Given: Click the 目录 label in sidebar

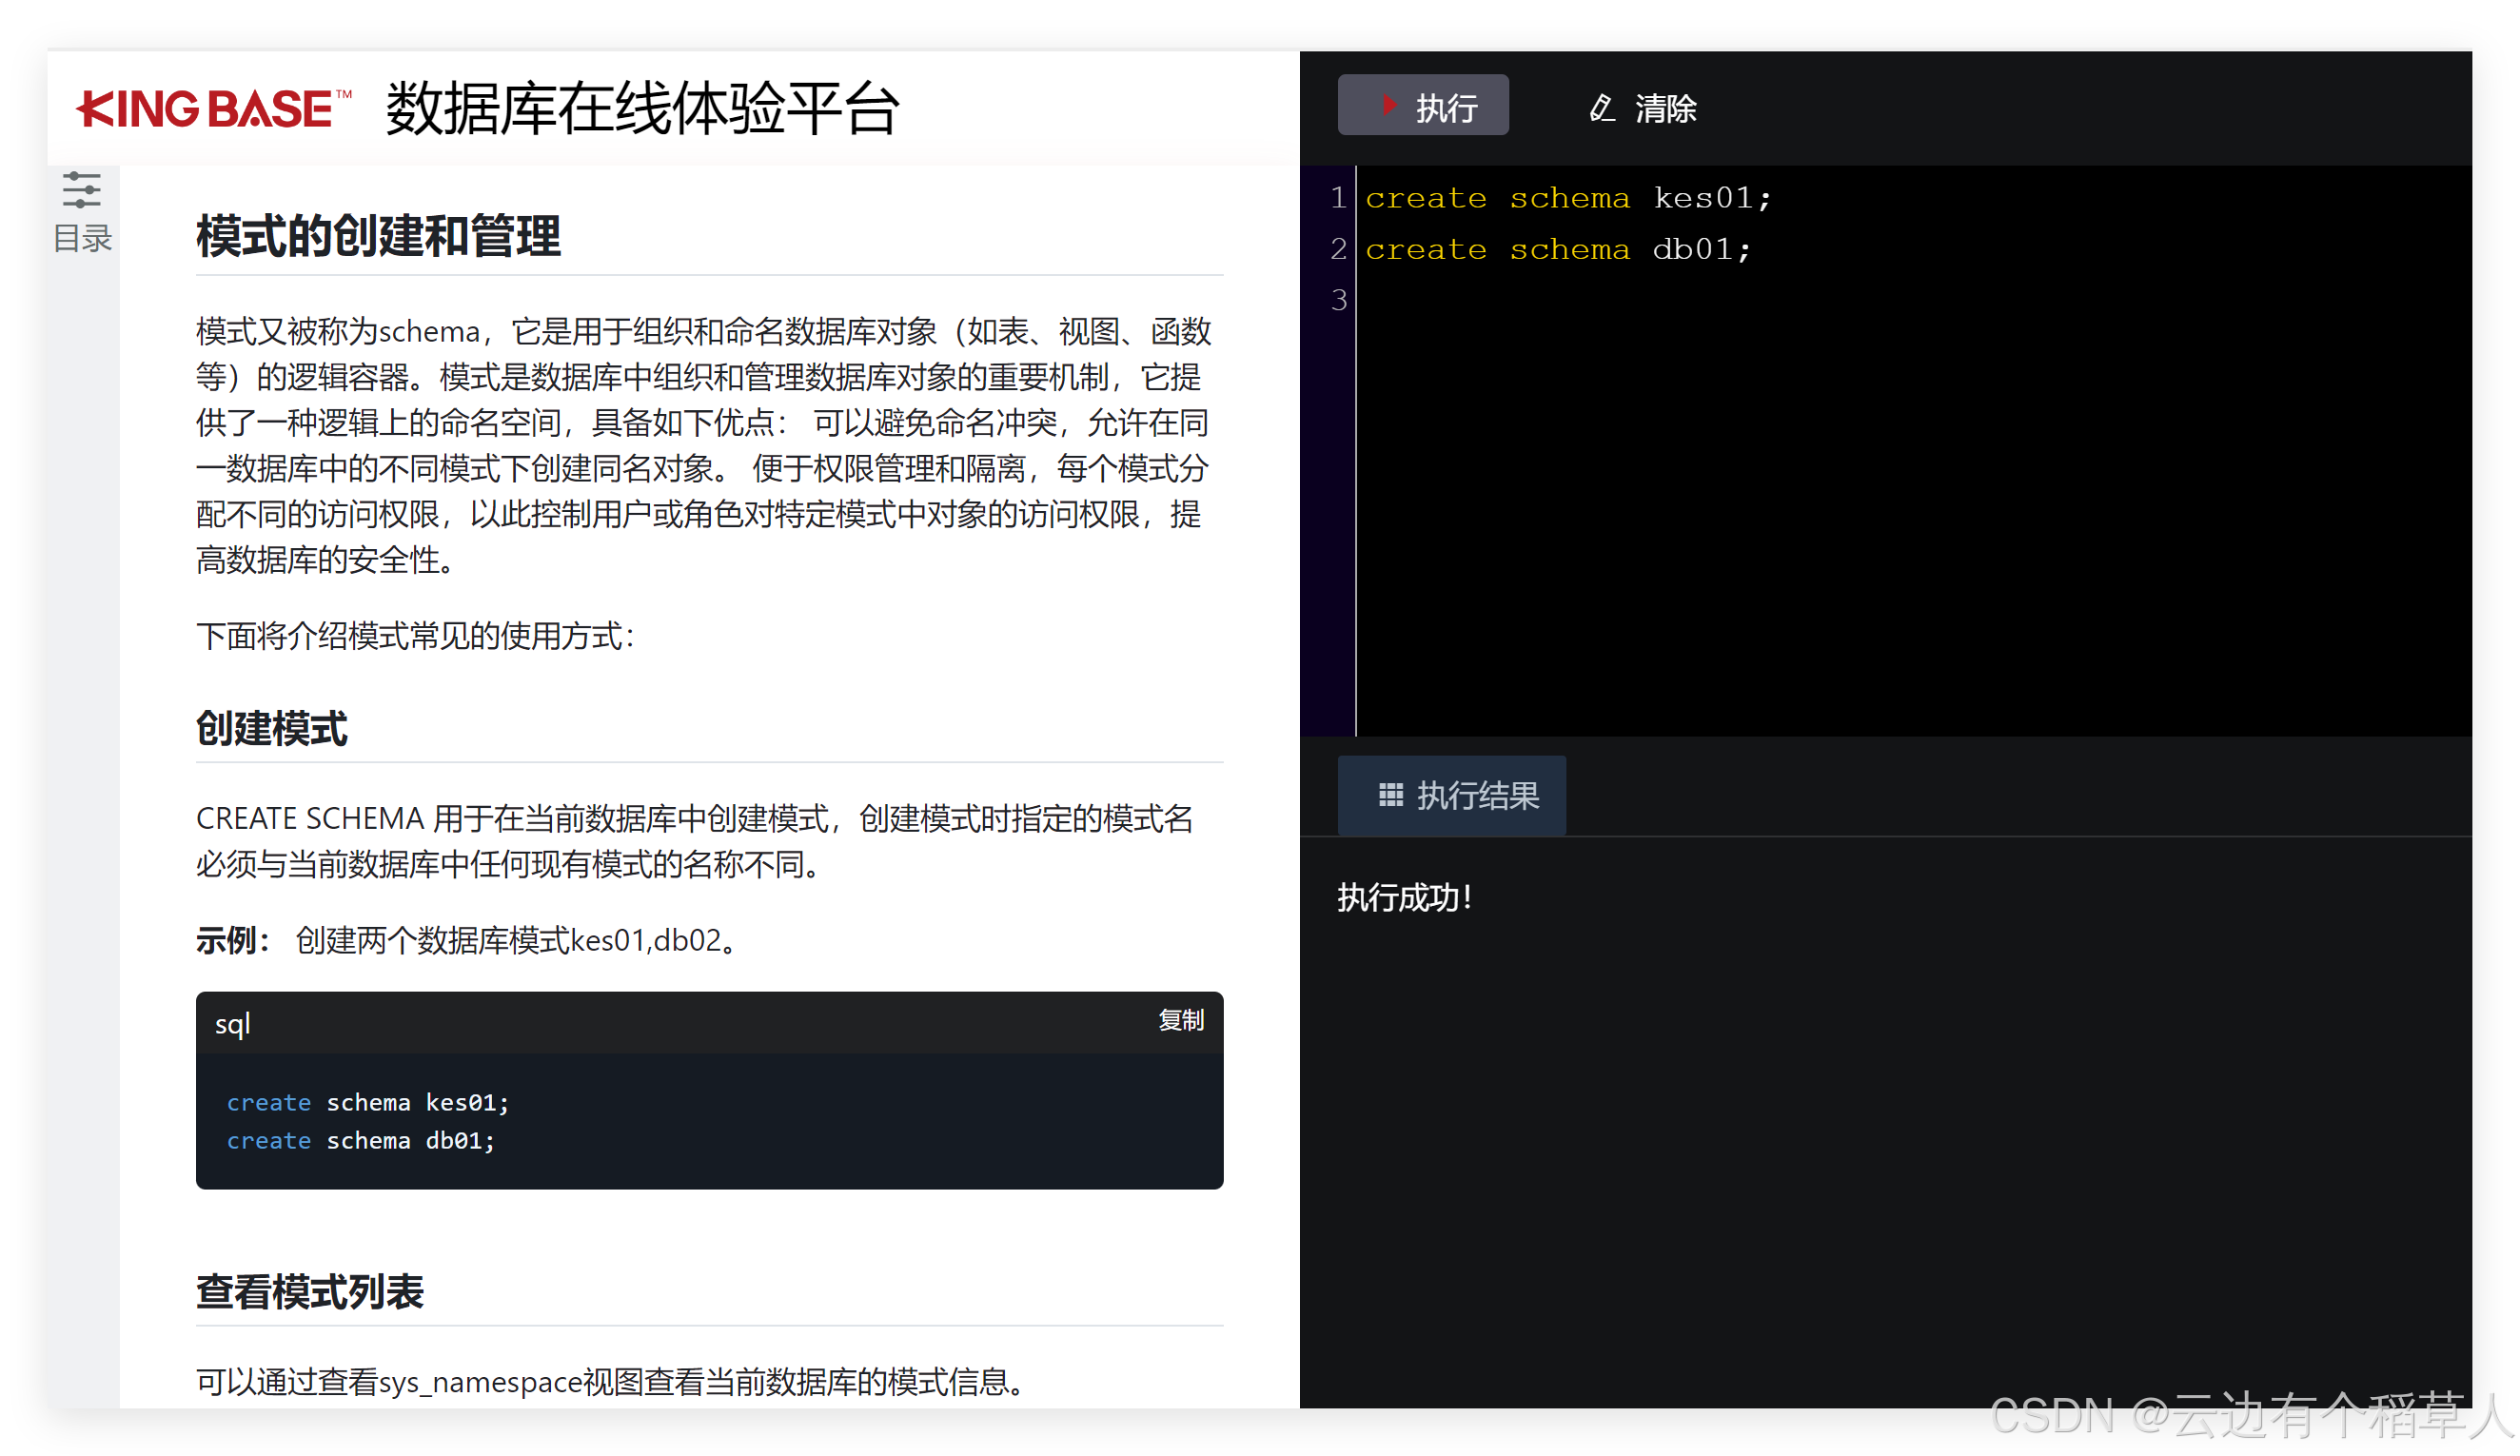Looking at the screenshot, I should click(x=82, y=239).
